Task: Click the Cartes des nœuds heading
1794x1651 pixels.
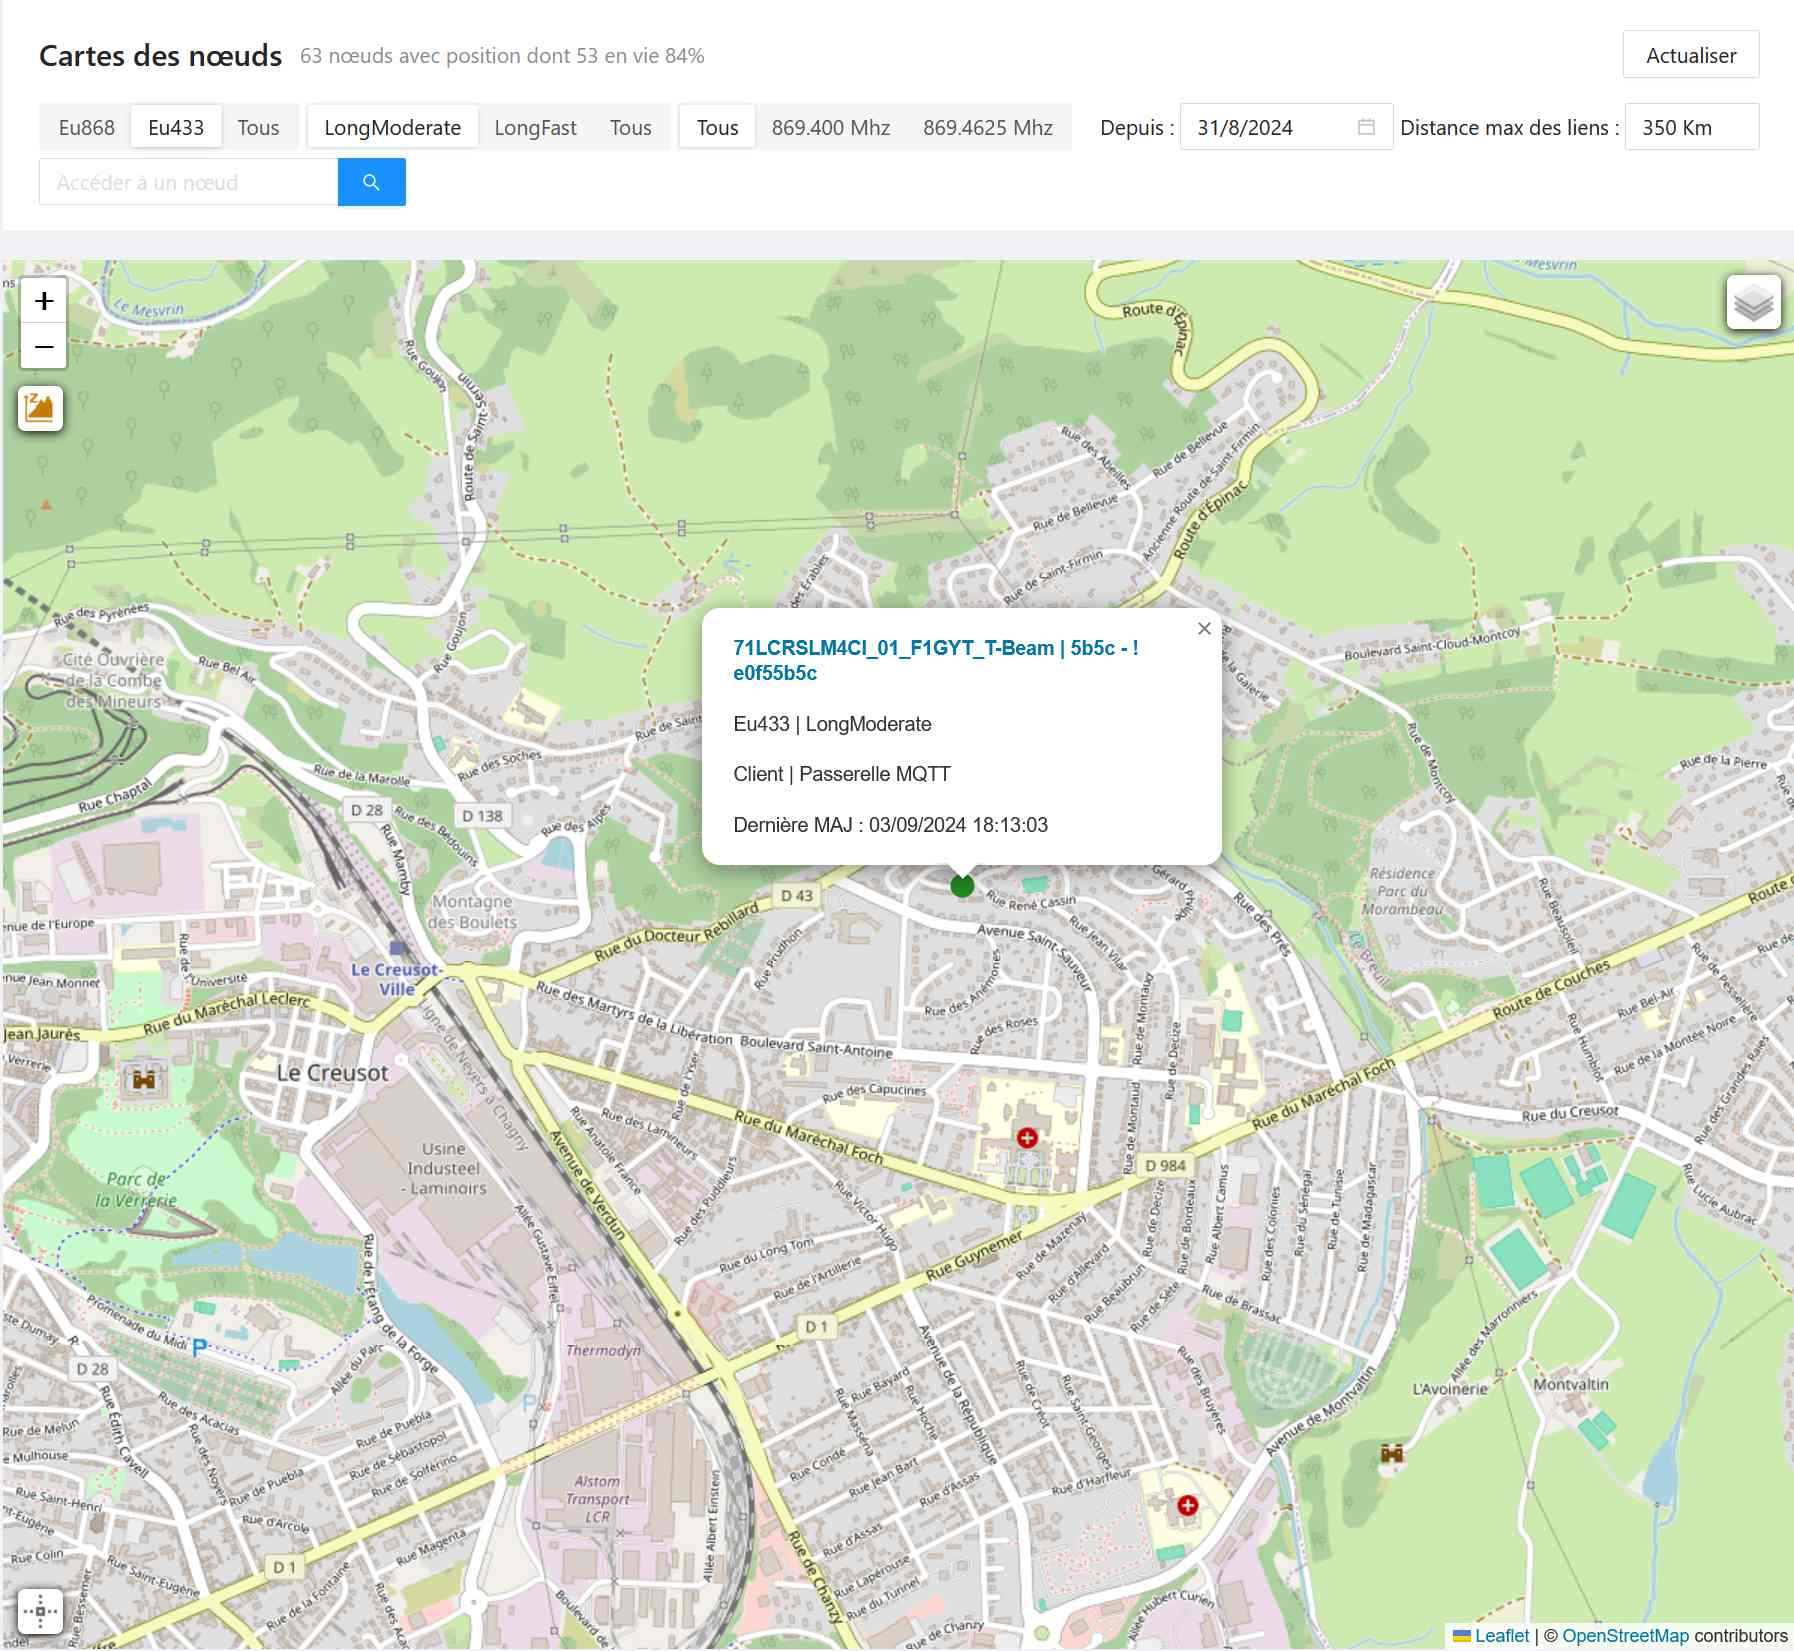Action: click(x=161, y=56)
